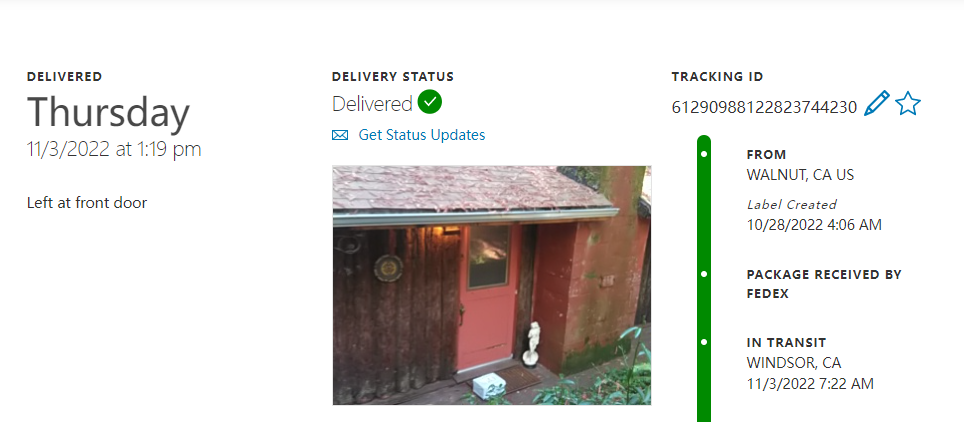Click the Delivered status text

point(372,104)
